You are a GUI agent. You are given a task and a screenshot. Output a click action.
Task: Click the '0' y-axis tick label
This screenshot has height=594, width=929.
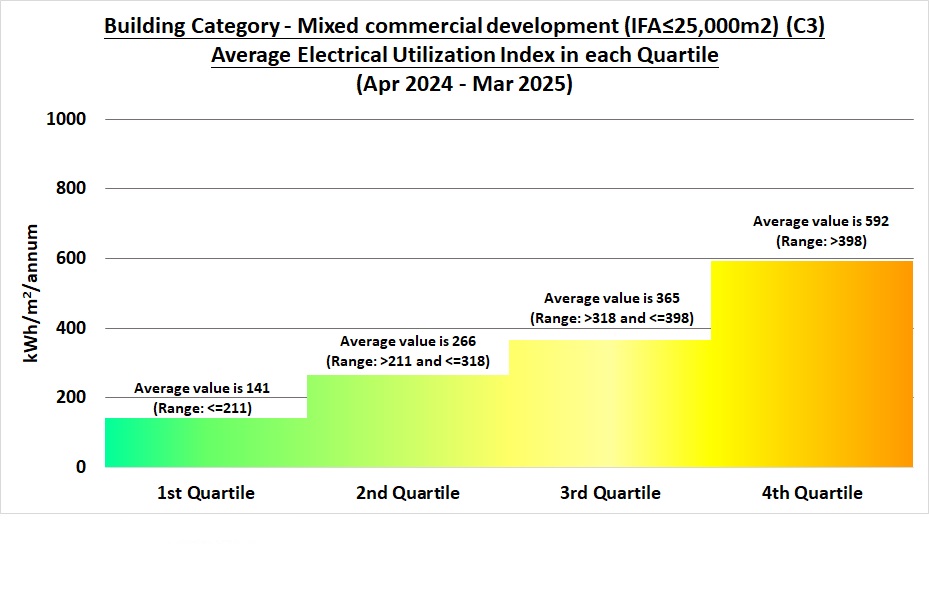(x=83, y=465)
